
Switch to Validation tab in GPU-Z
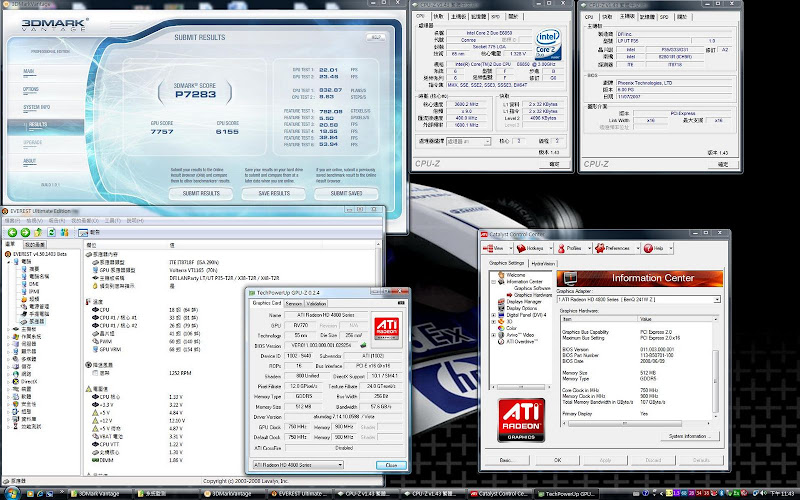316,303
